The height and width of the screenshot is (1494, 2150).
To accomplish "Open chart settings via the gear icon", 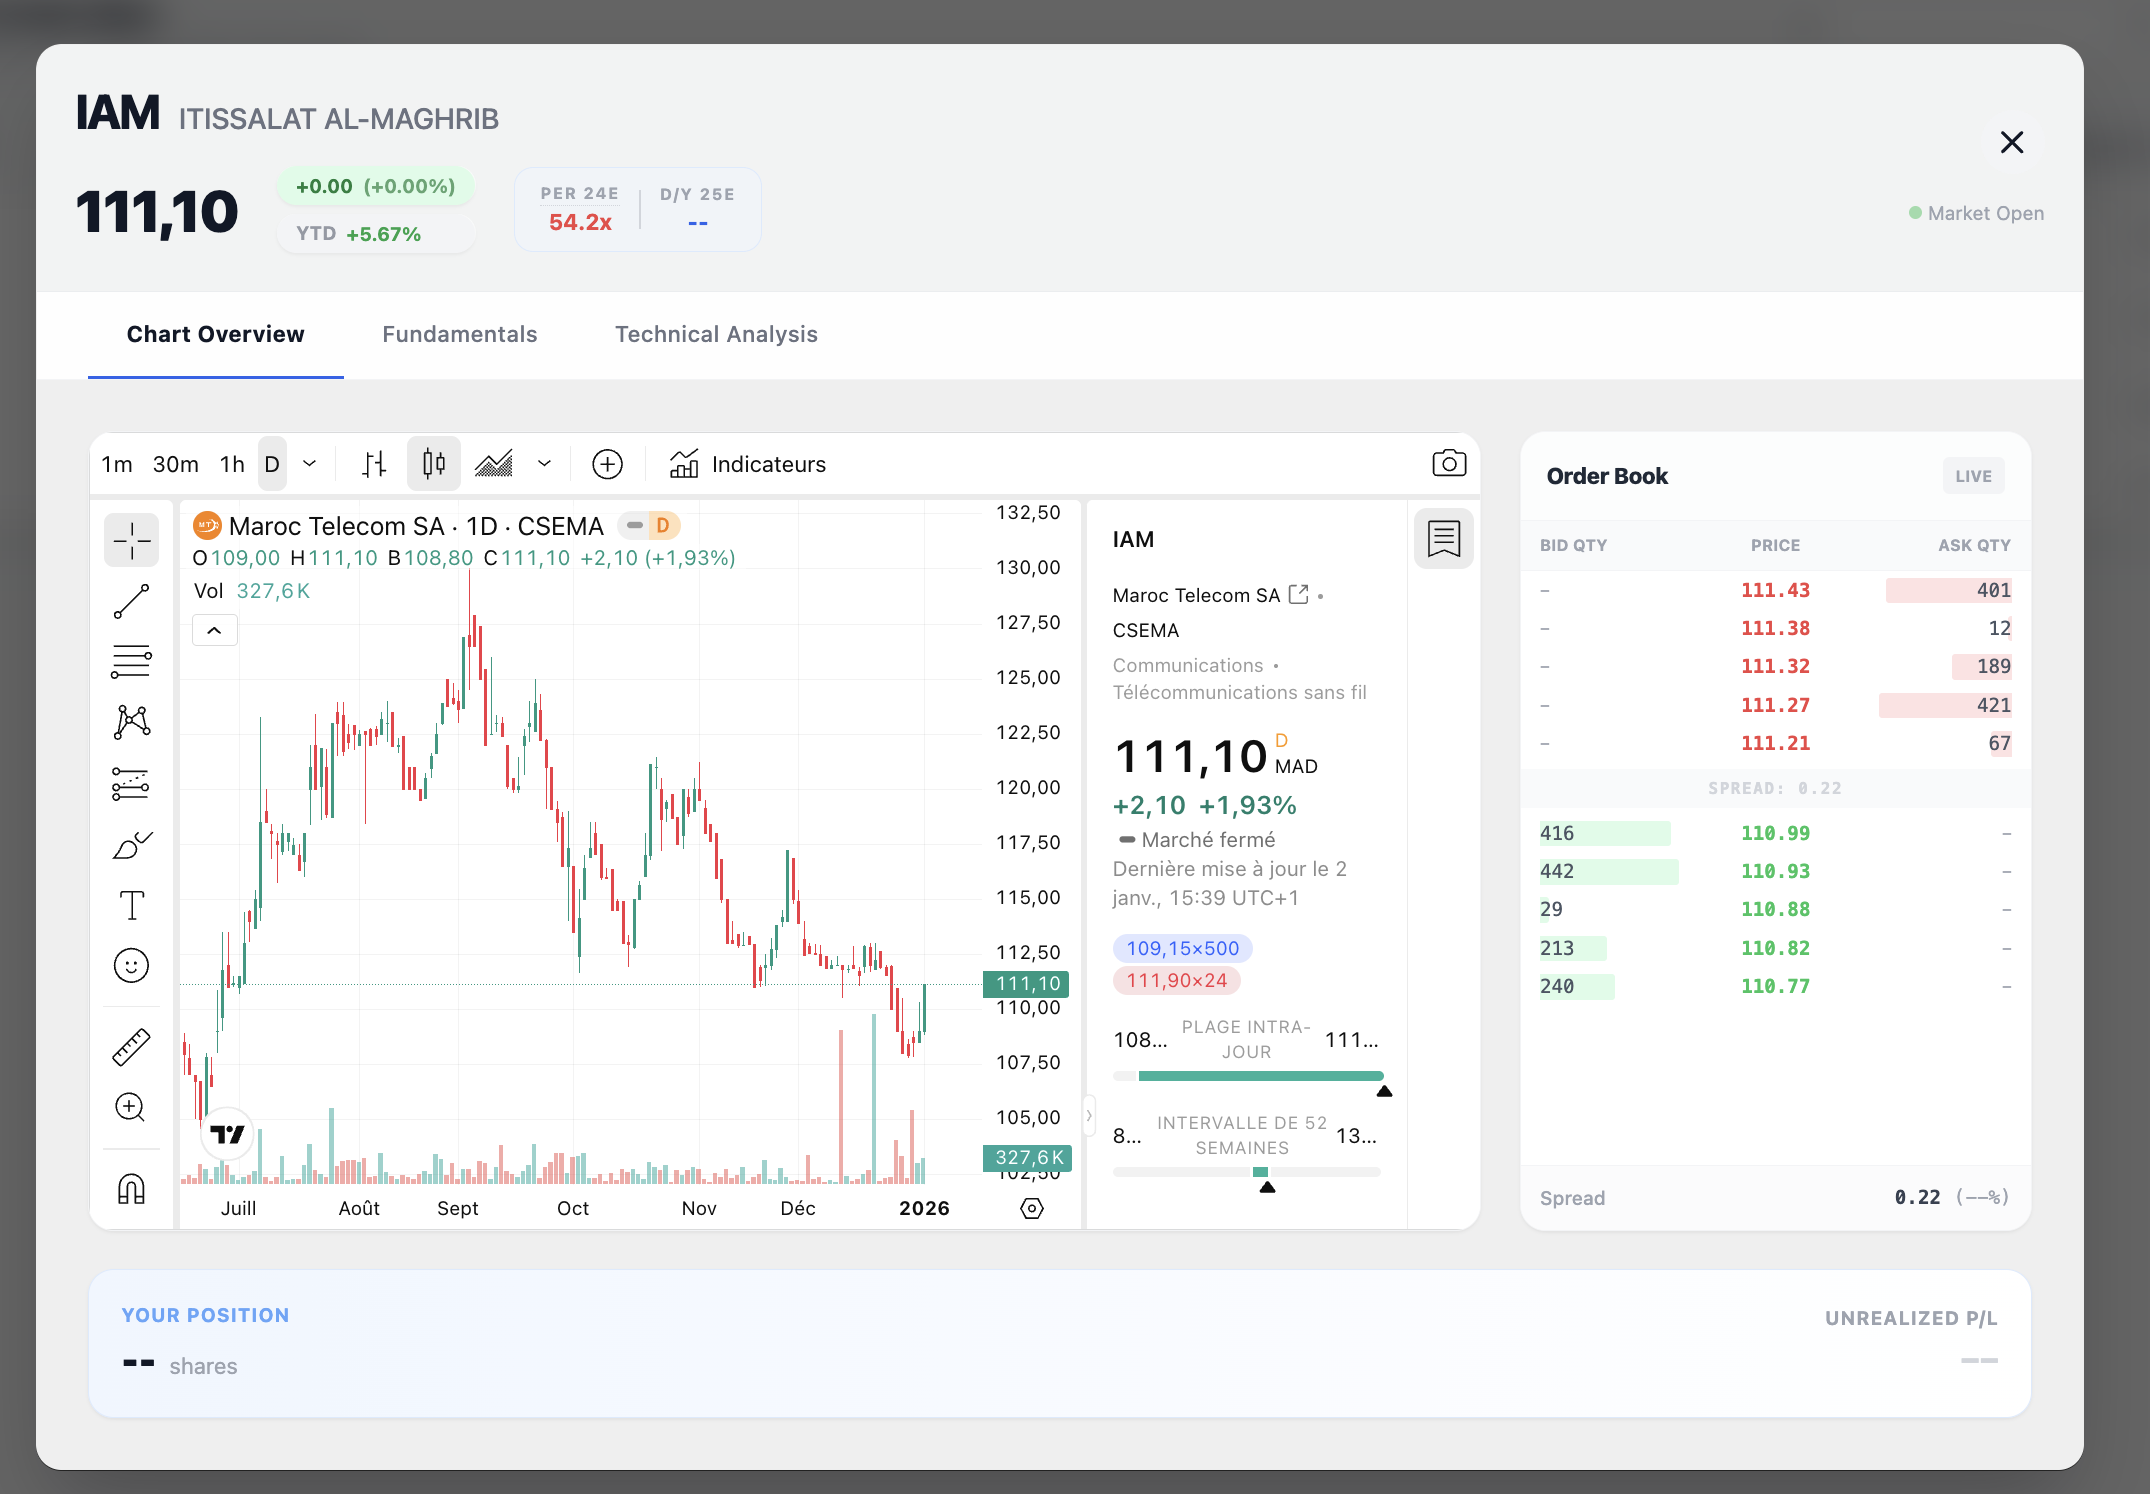I will point(1031,1208).
